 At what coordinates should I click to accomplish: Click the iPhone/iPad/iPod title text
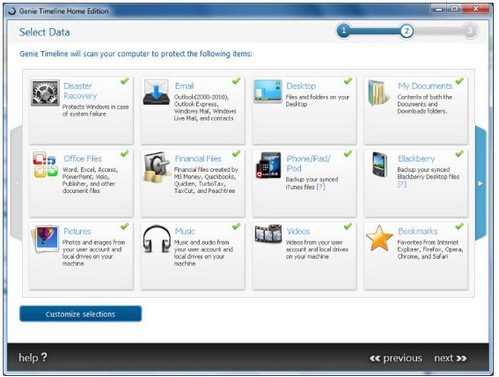(308, 163)
